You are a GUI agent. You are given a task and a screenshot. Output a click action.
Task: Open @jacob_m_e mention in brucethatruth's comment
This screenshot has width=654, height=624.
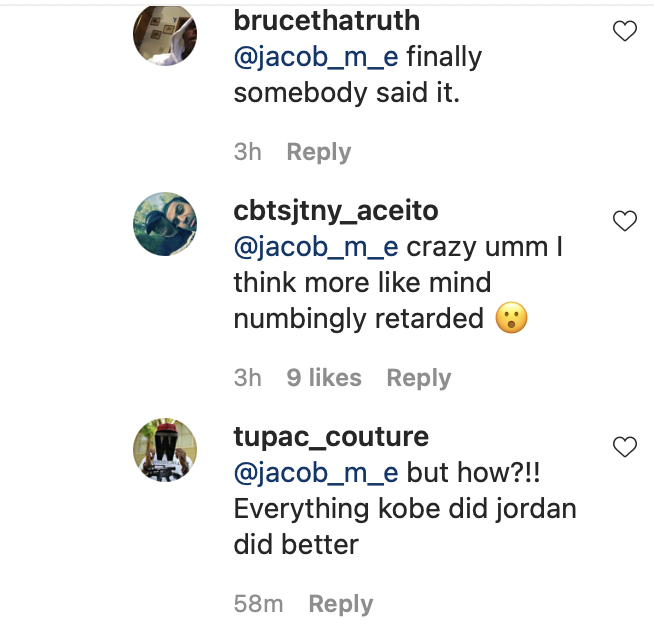tap(316, 57)
